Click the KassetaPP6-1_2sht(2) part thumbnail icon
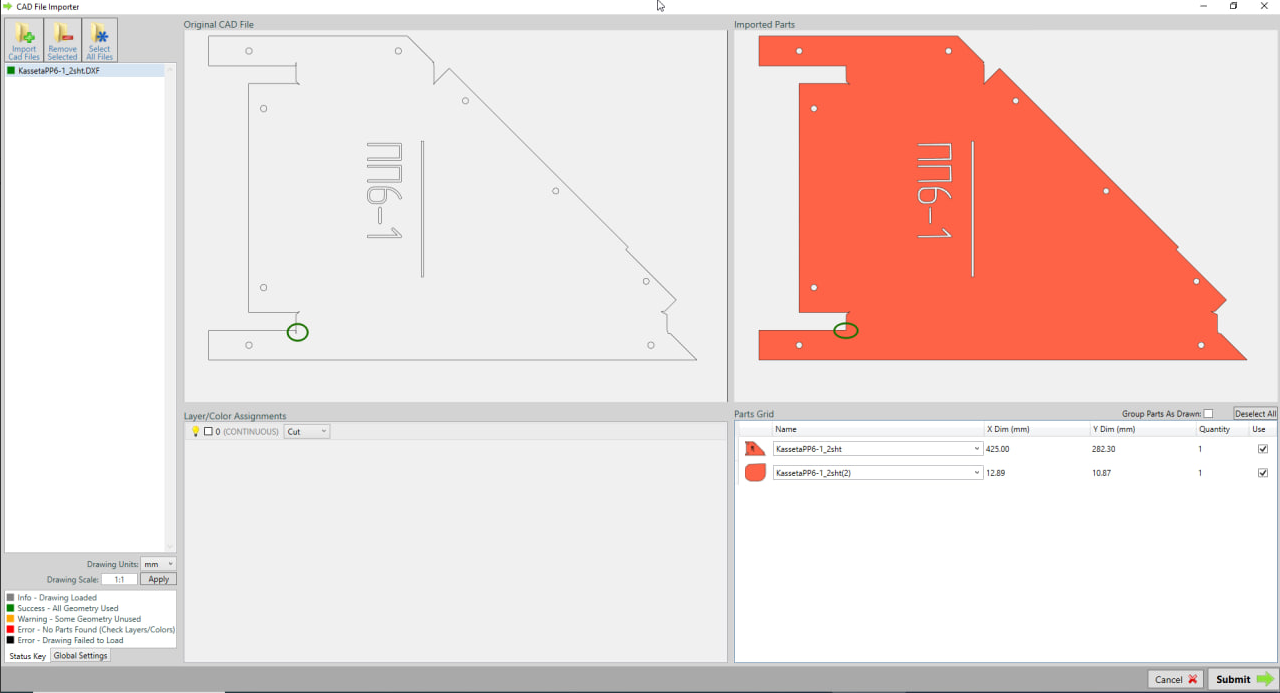The width and height of the screenshot is (1280, 693). tap(755, 473)
